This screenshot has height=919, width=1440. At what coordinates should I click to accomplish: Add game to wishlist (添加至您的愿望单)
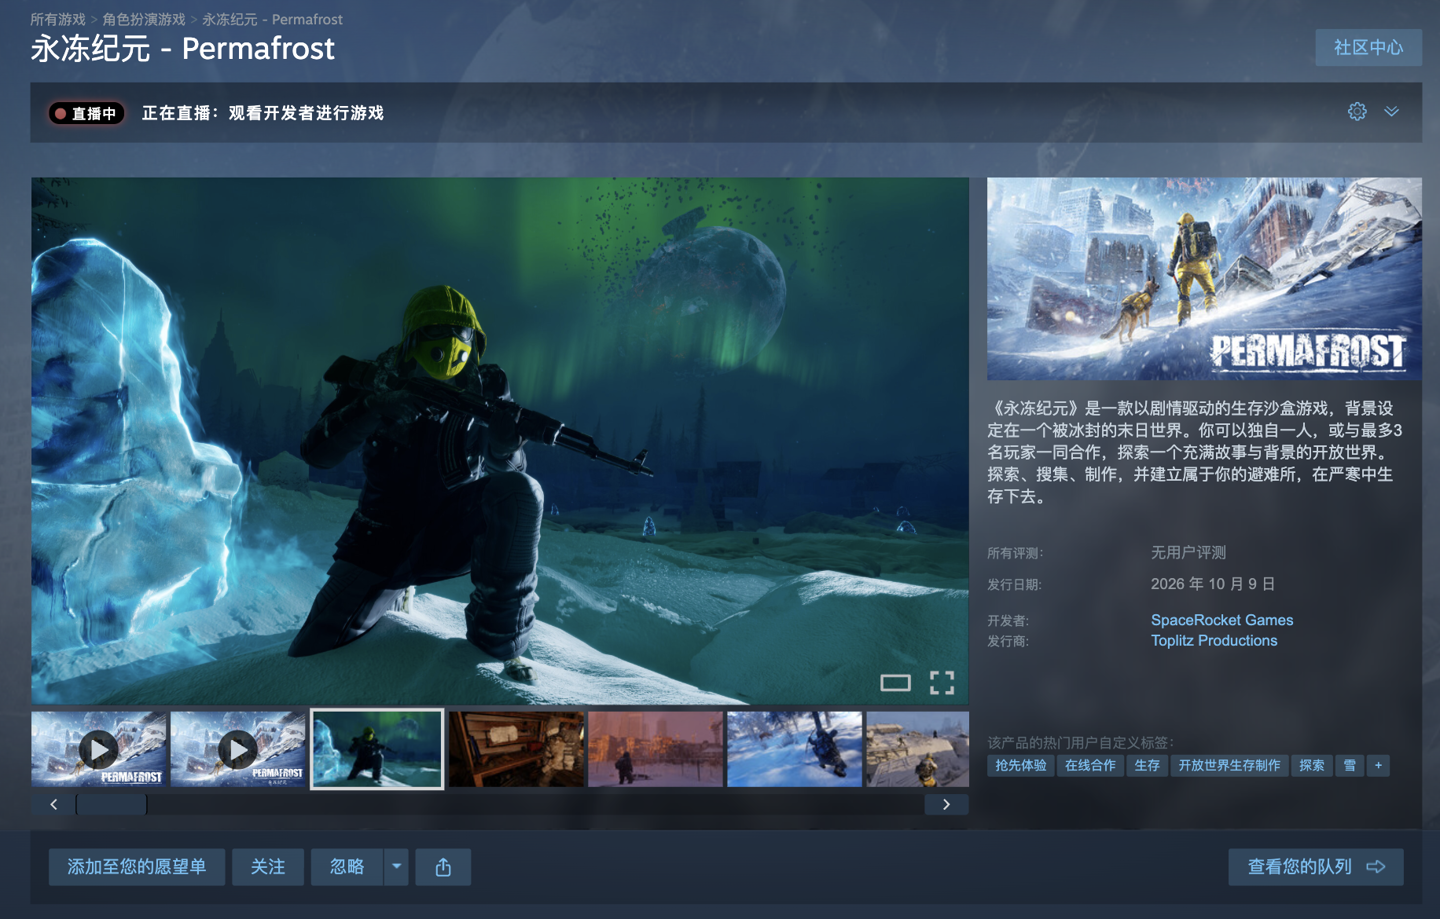coord(137,867)
